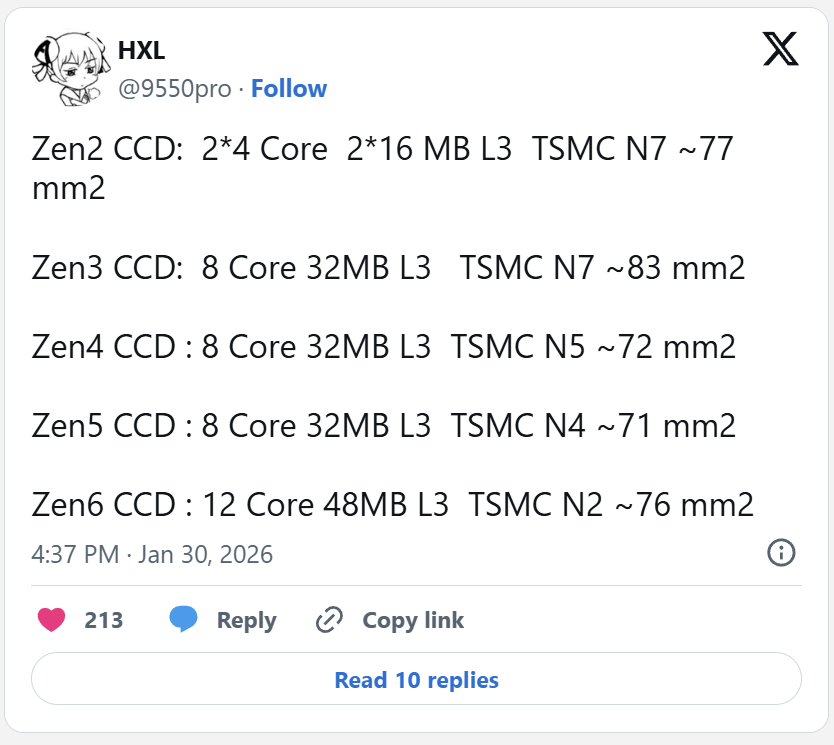Open the @9550pro handle link

(x=175, y=89)
